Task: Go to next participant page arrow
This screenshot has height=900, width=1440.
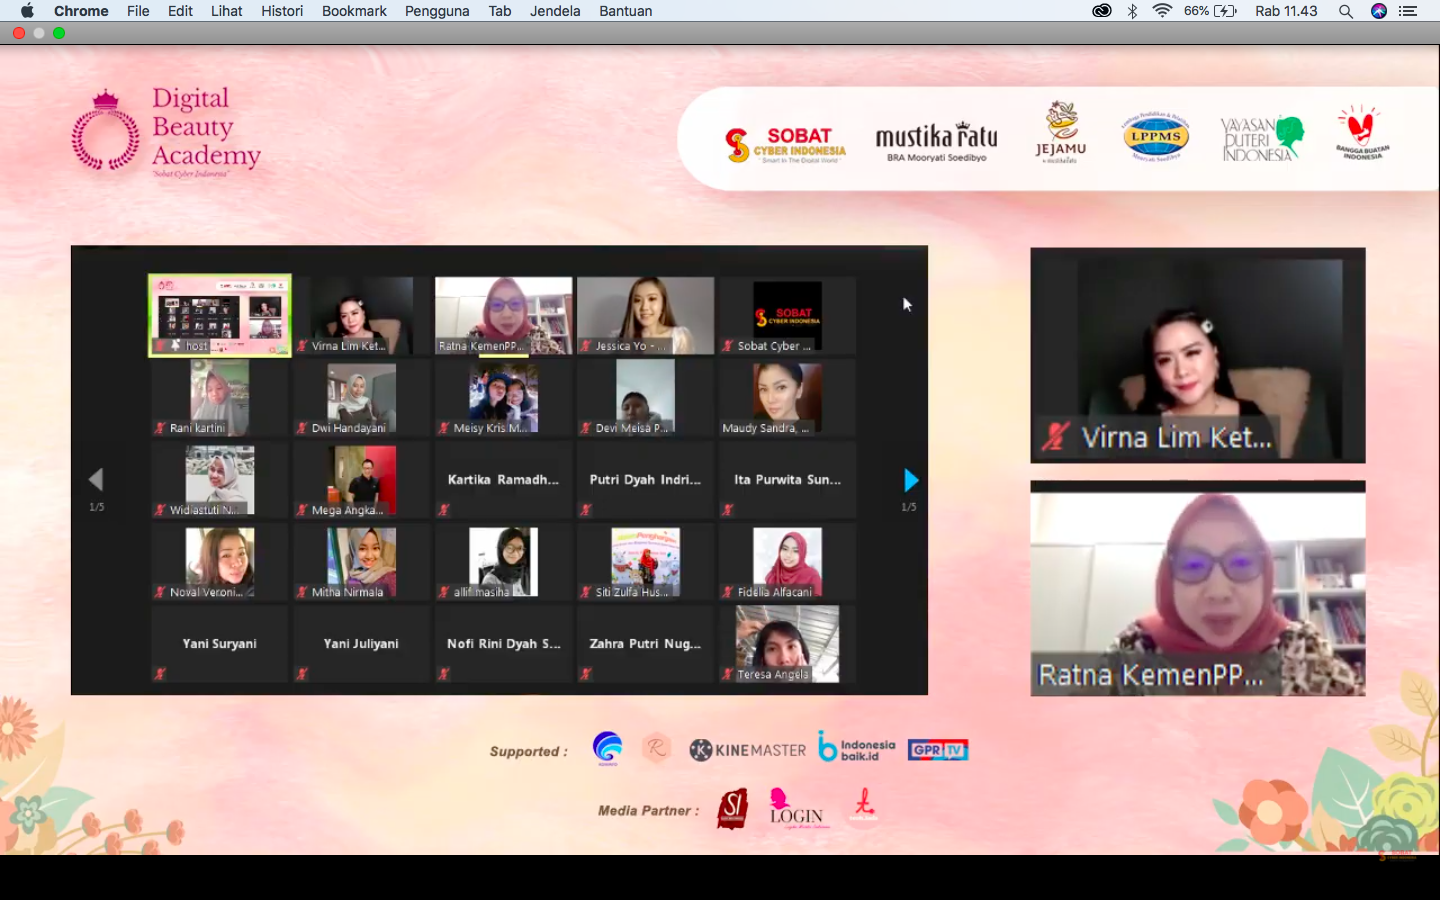Action: [910, 480]
